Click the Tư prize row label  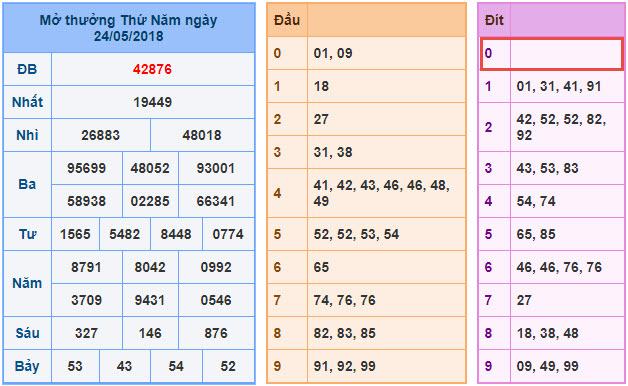click(27, 234)
